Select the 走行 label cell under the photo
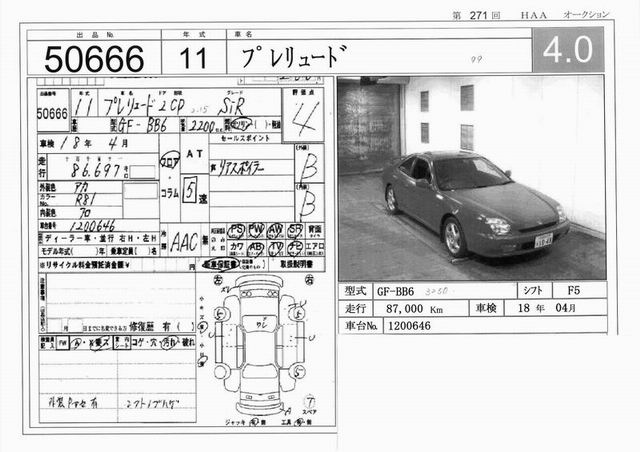This screenshot has height=452, width=640. 356,308
